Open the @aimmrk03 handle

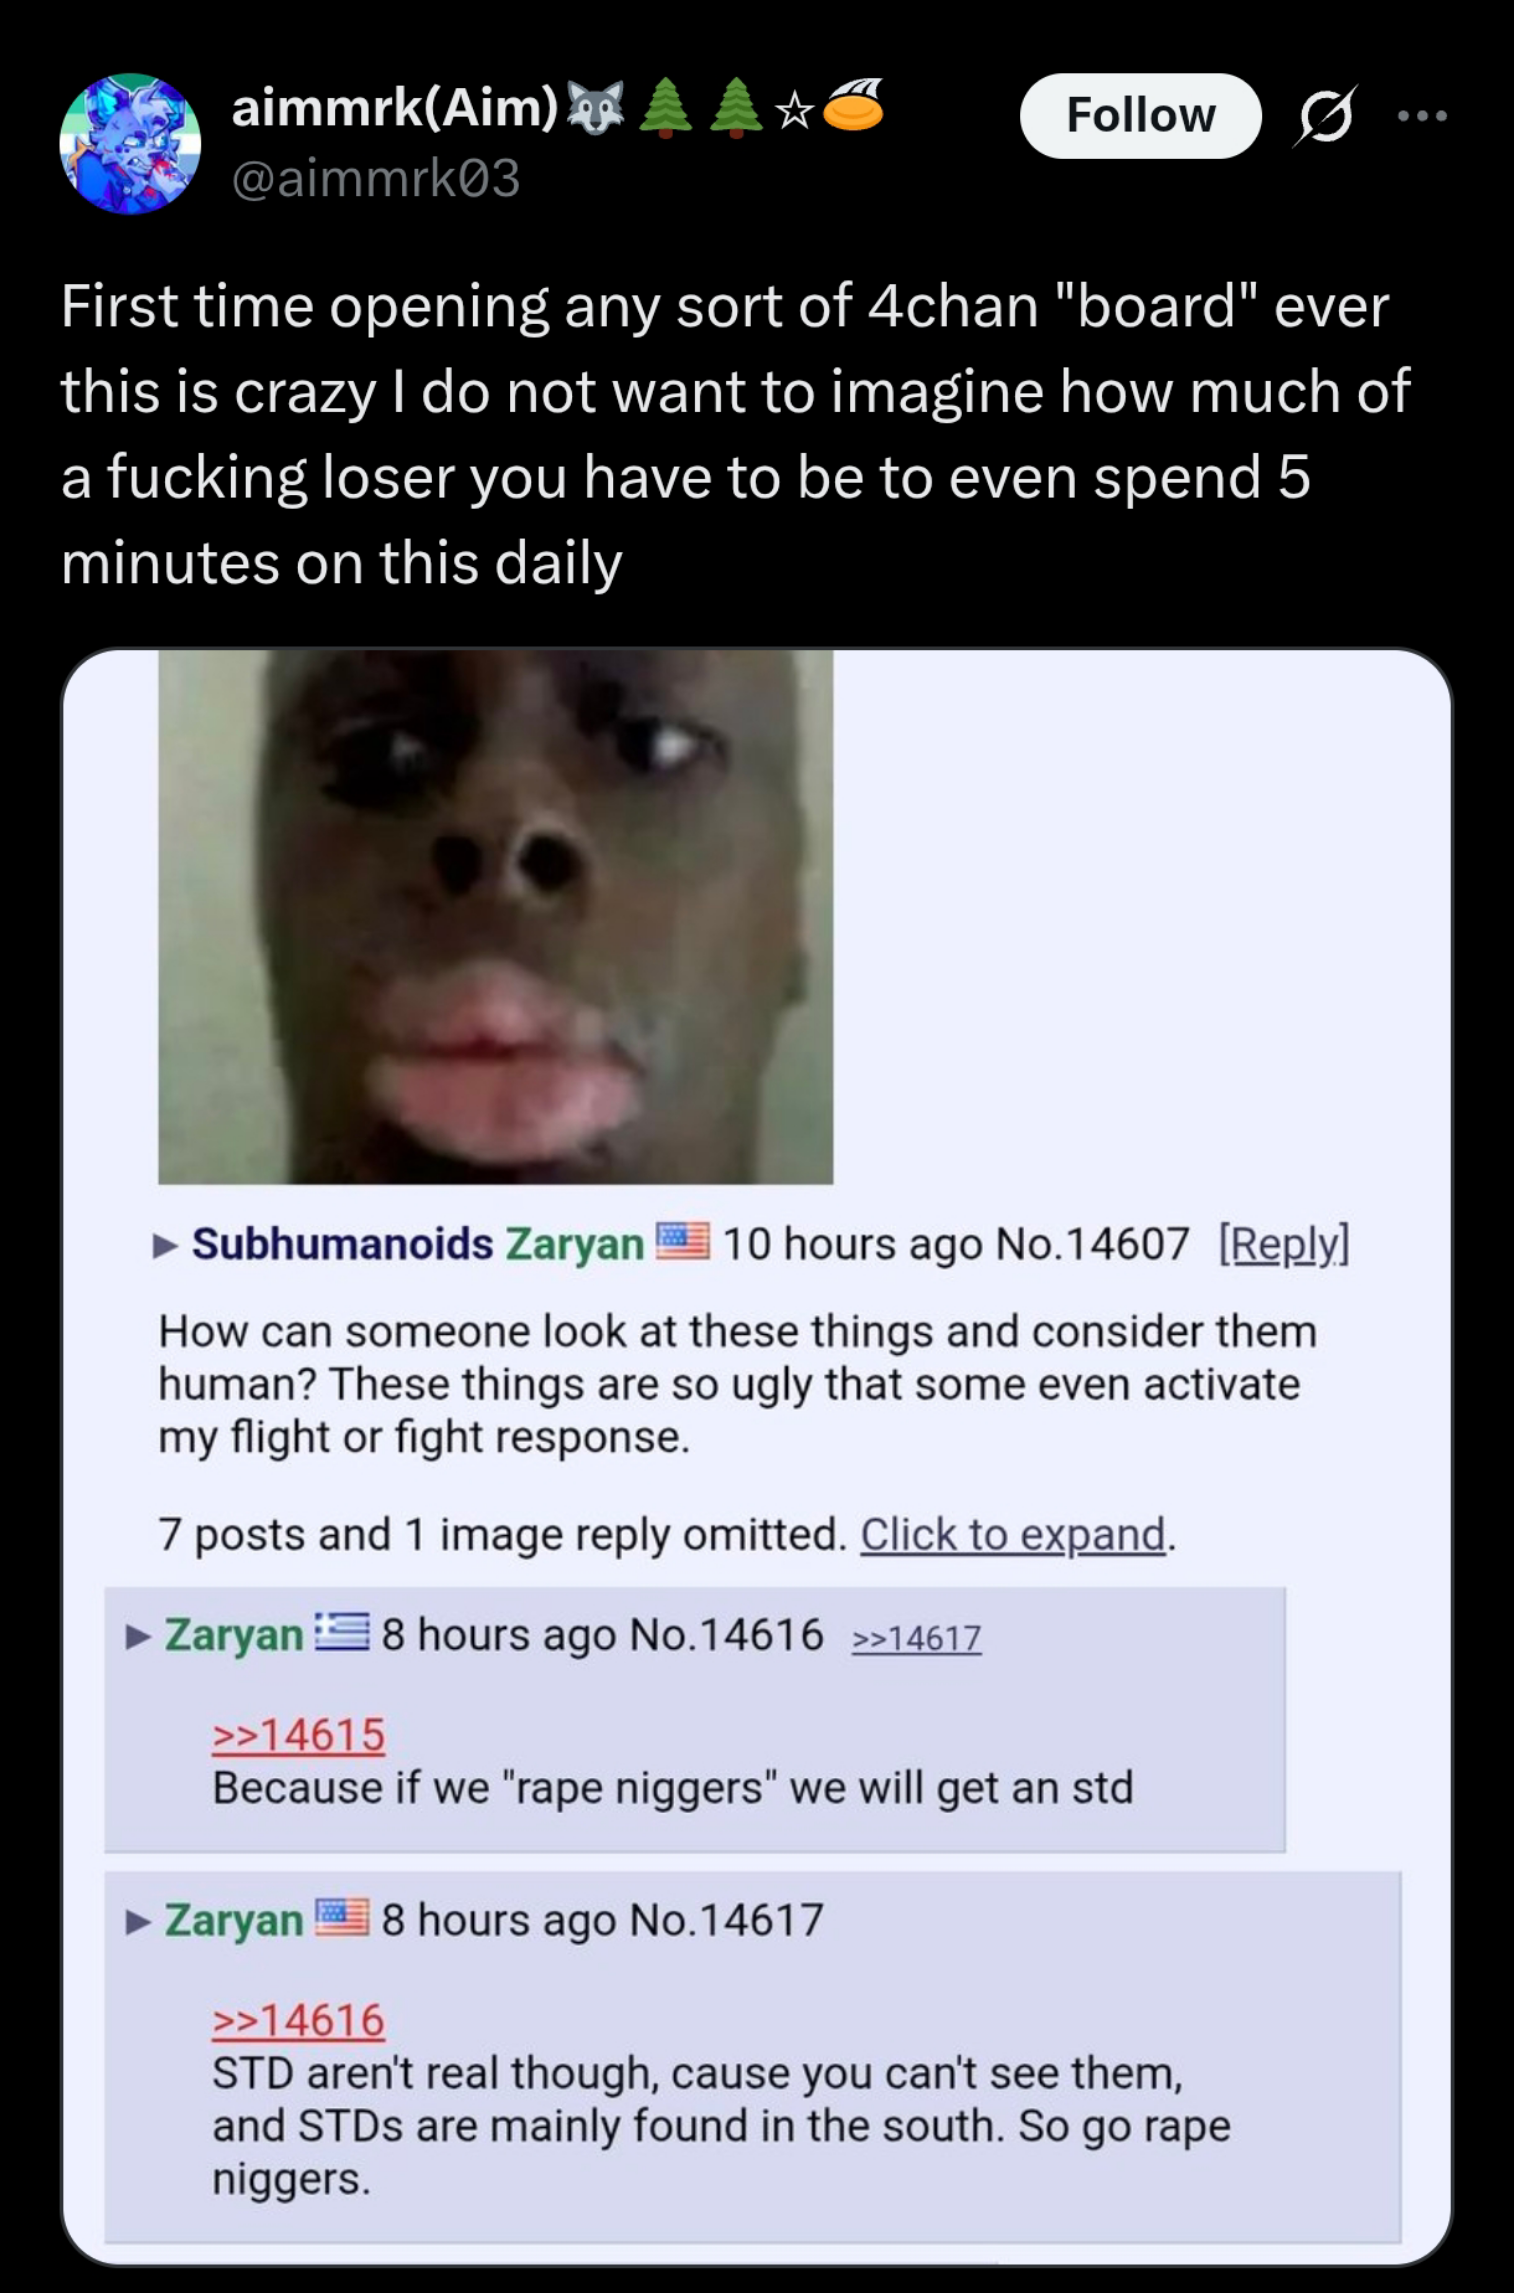(x=376, y=180)
